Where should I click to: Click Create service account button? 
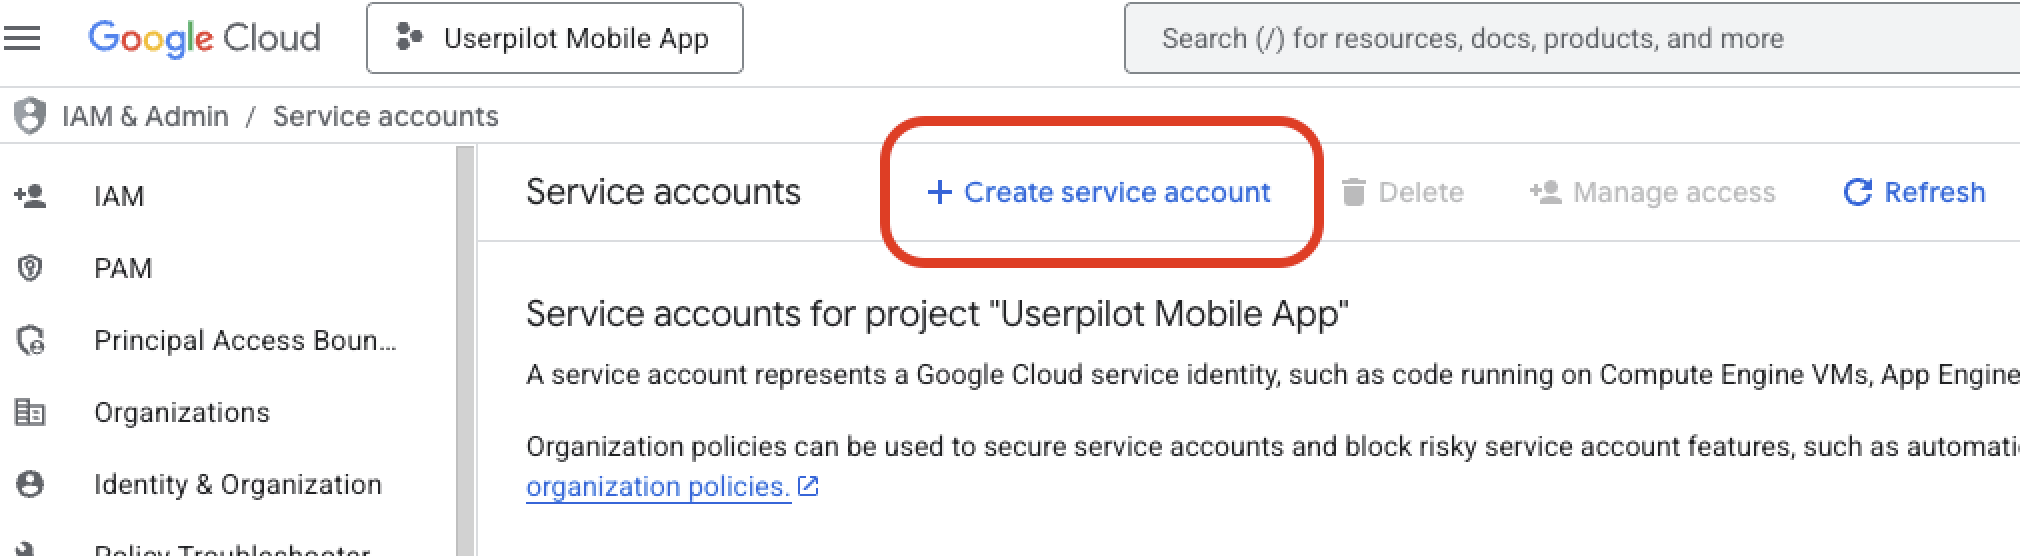coord(1099,192)
